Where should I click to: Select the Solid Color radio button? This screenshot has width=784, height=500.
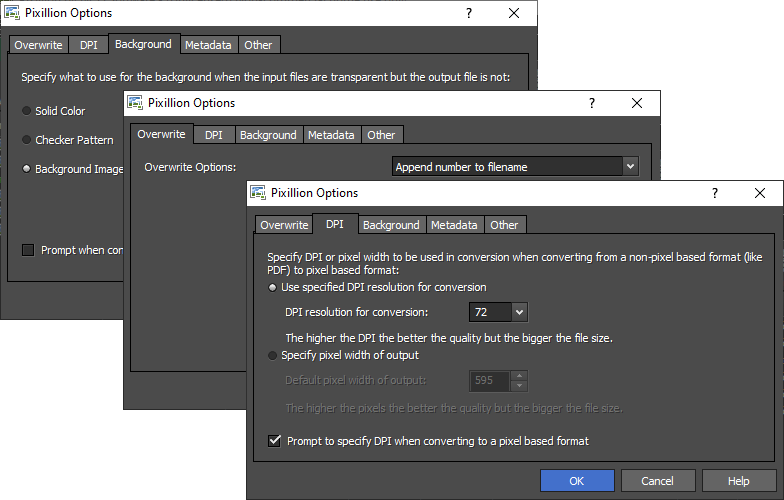27,111
